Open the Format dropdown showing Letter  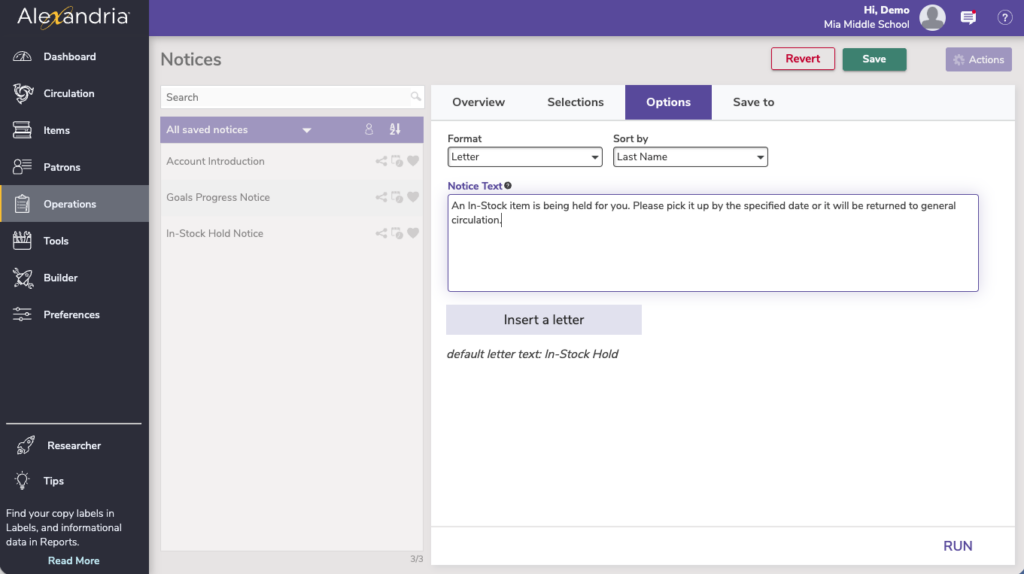[524, 157]
